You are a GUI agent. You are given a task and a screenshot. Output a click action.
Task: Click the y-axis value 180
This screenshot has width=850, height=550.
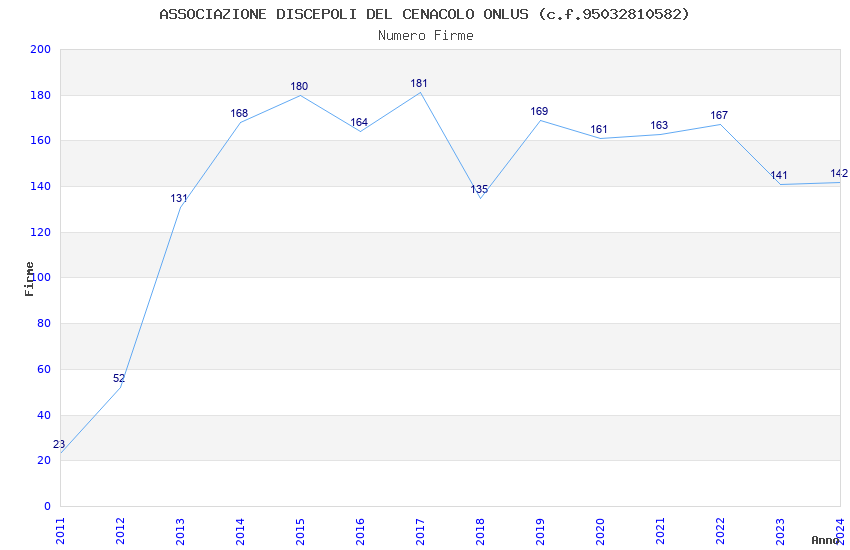coord(41,95)
